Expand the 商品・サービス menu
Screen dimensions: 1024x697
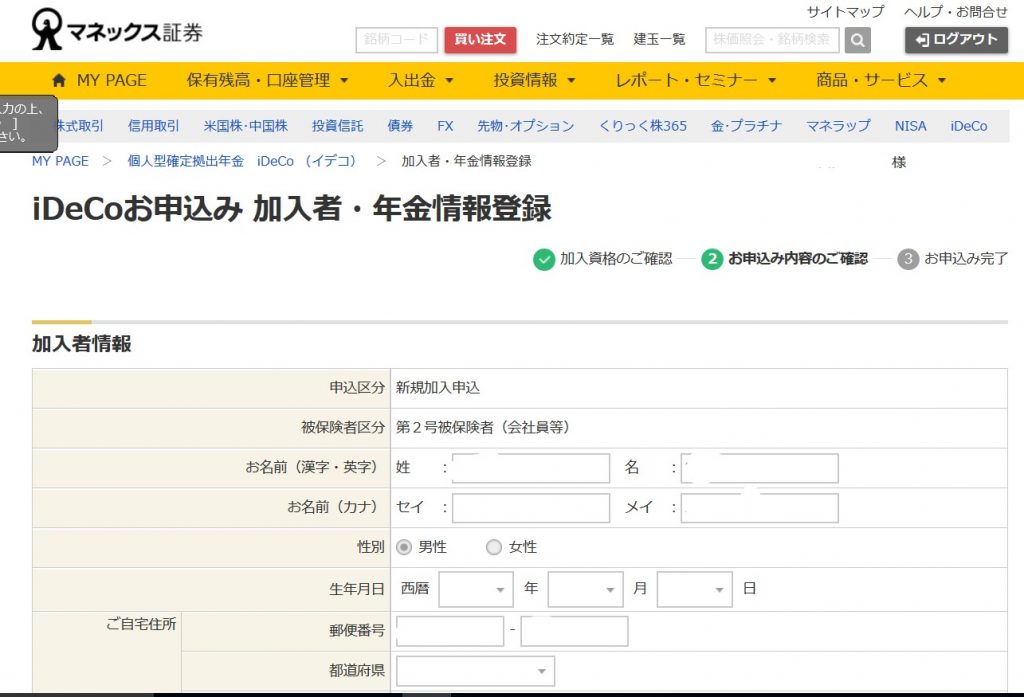tap(881, 80)
